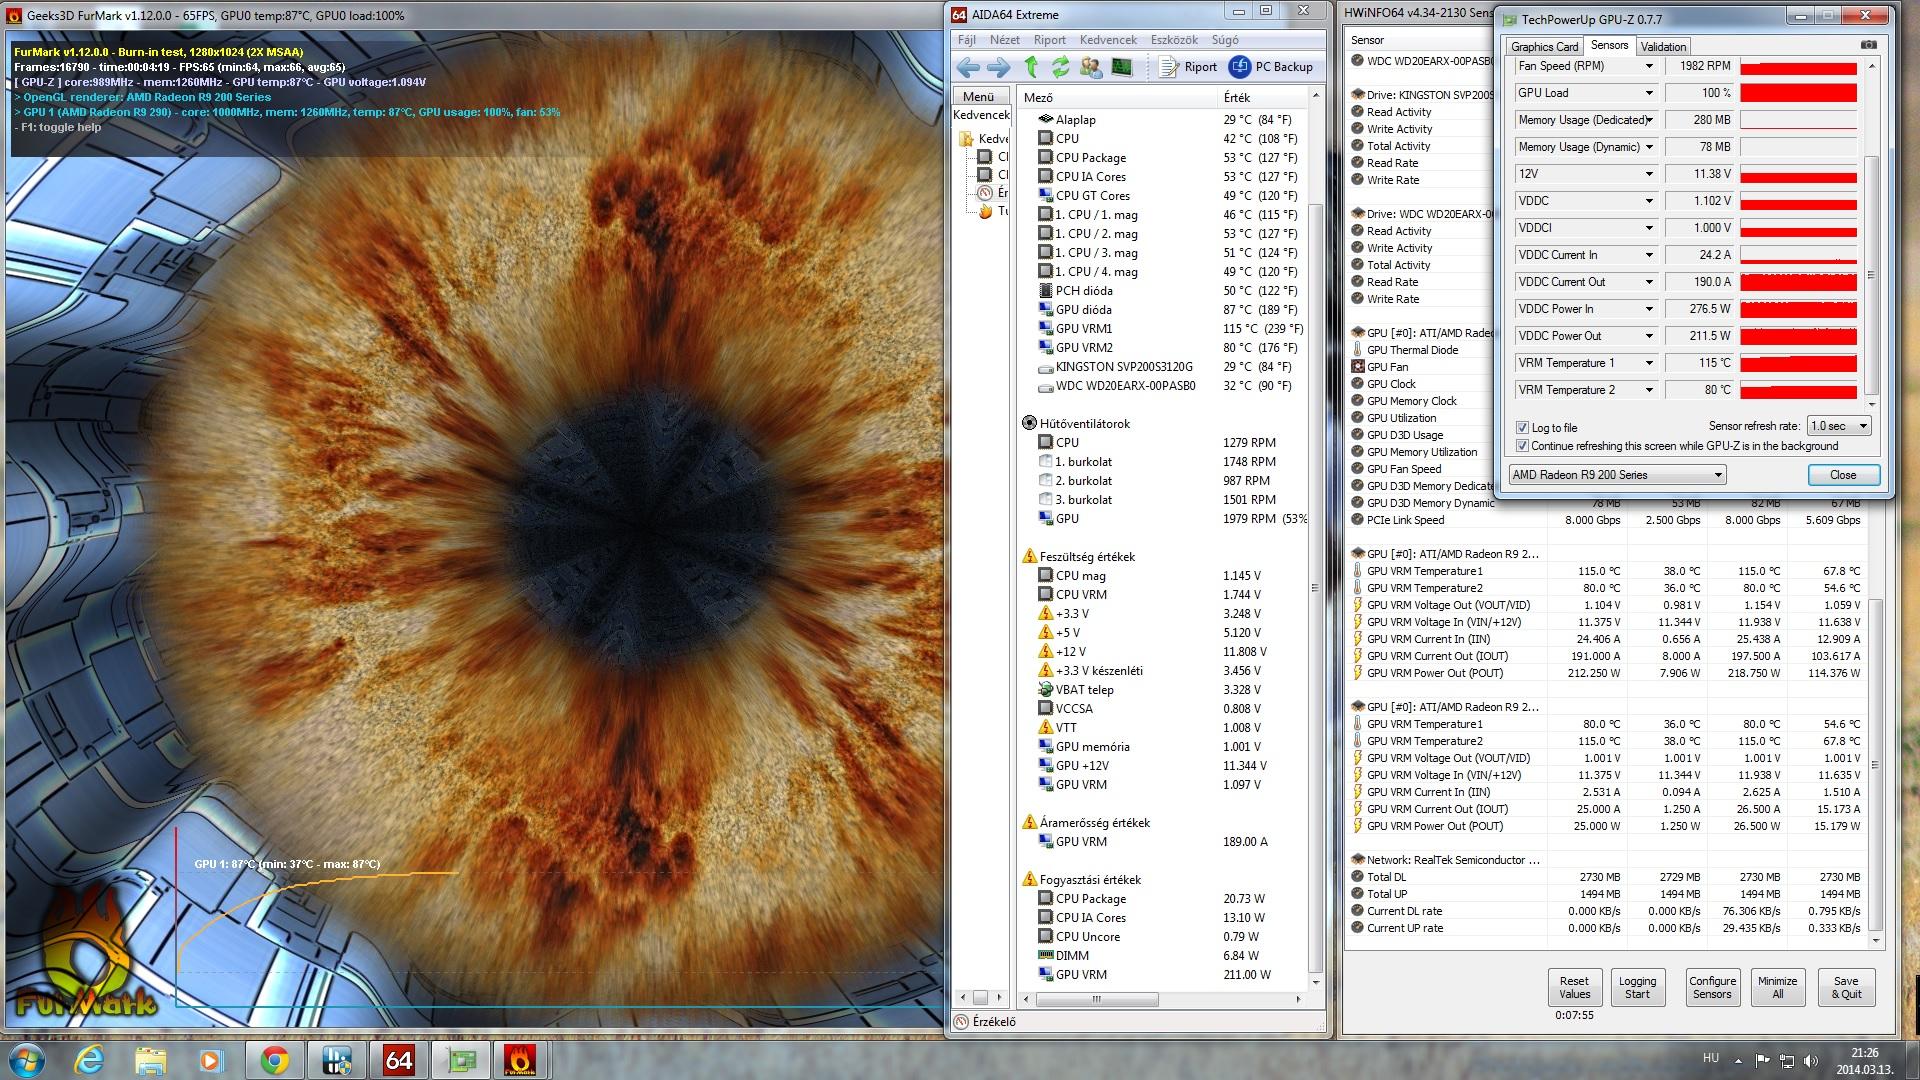The height and width of the screenshot is (1080, 1920).
Task: Click the Érzékelő status bar entry
Action: coord(985,1022)
